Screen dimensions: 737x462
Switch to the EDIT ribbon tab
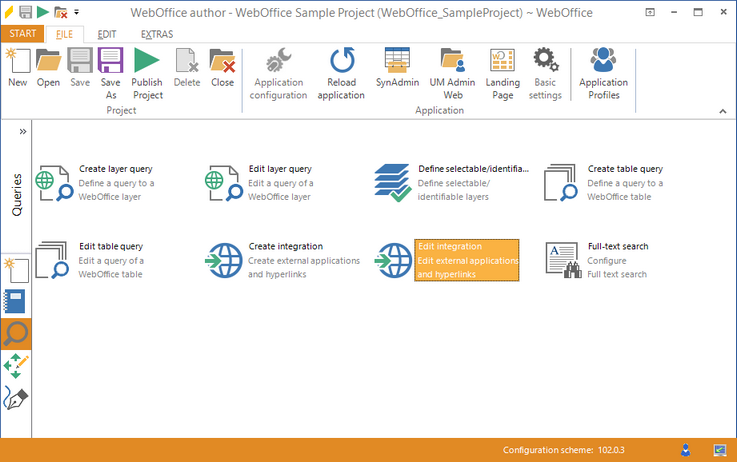tap(107, 34)
